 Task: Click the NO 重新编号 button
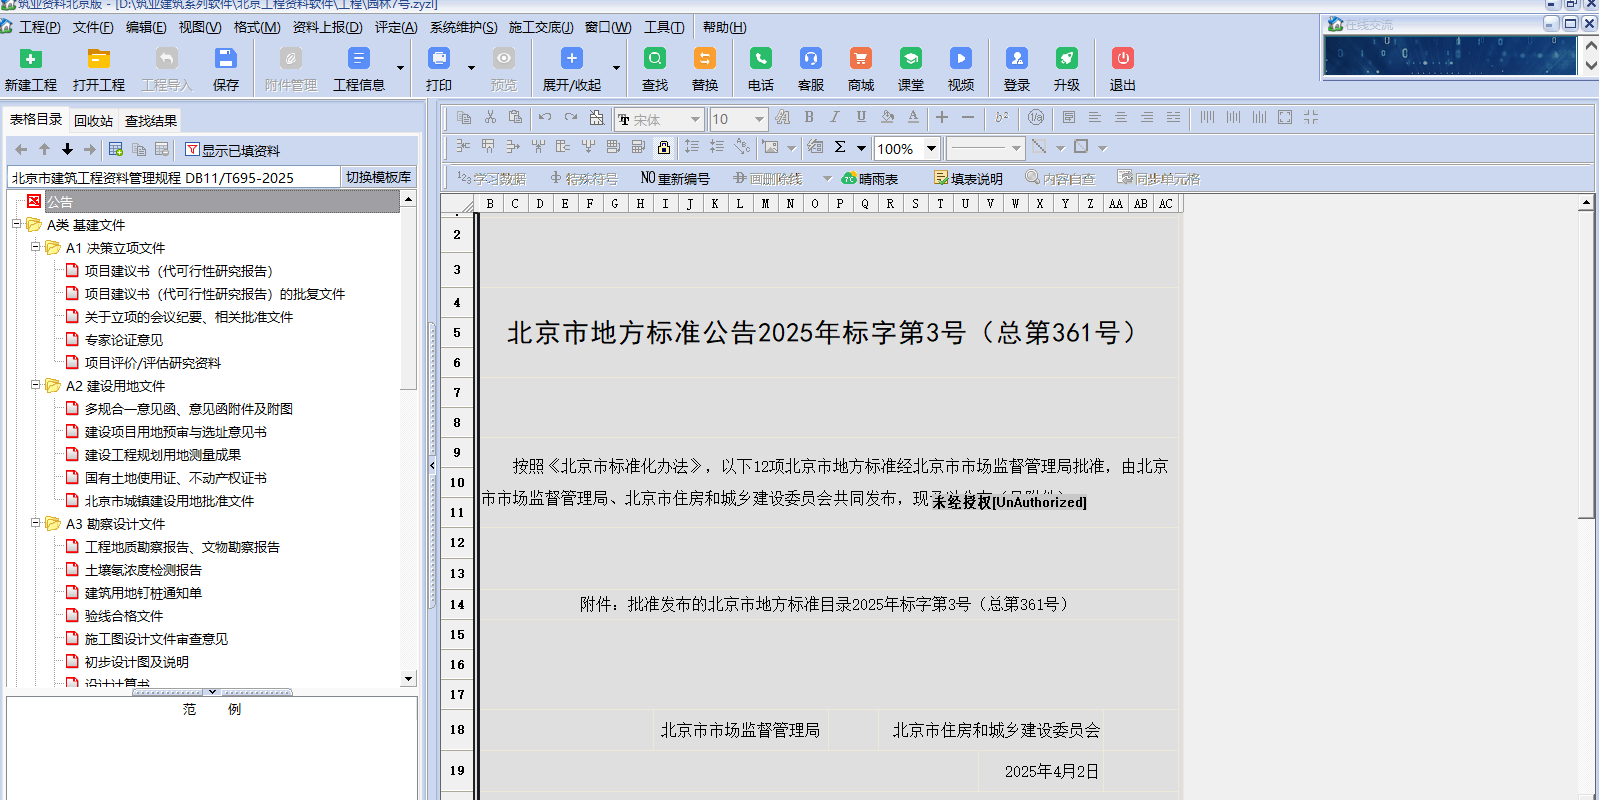(675, 179)
